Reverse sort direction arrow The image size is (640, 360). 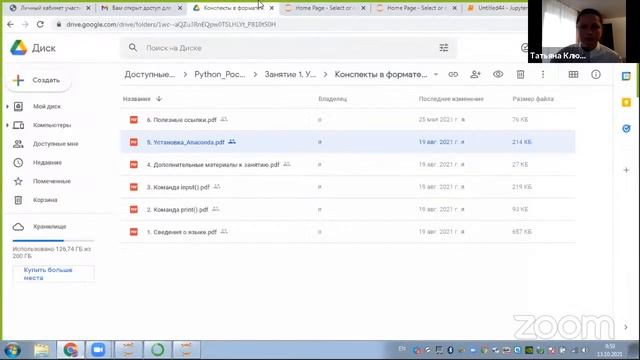(159, 99)
